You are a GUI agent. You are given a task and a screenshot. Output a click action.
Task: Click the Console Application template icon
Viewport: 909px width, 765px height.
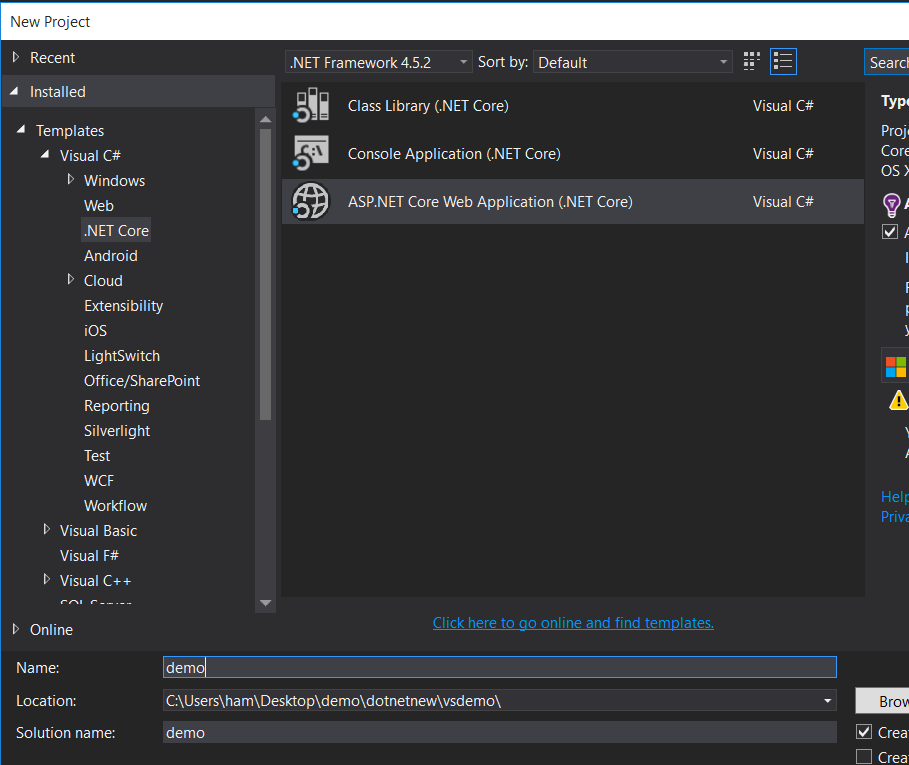pyautogui.click(x=311, y=153)
